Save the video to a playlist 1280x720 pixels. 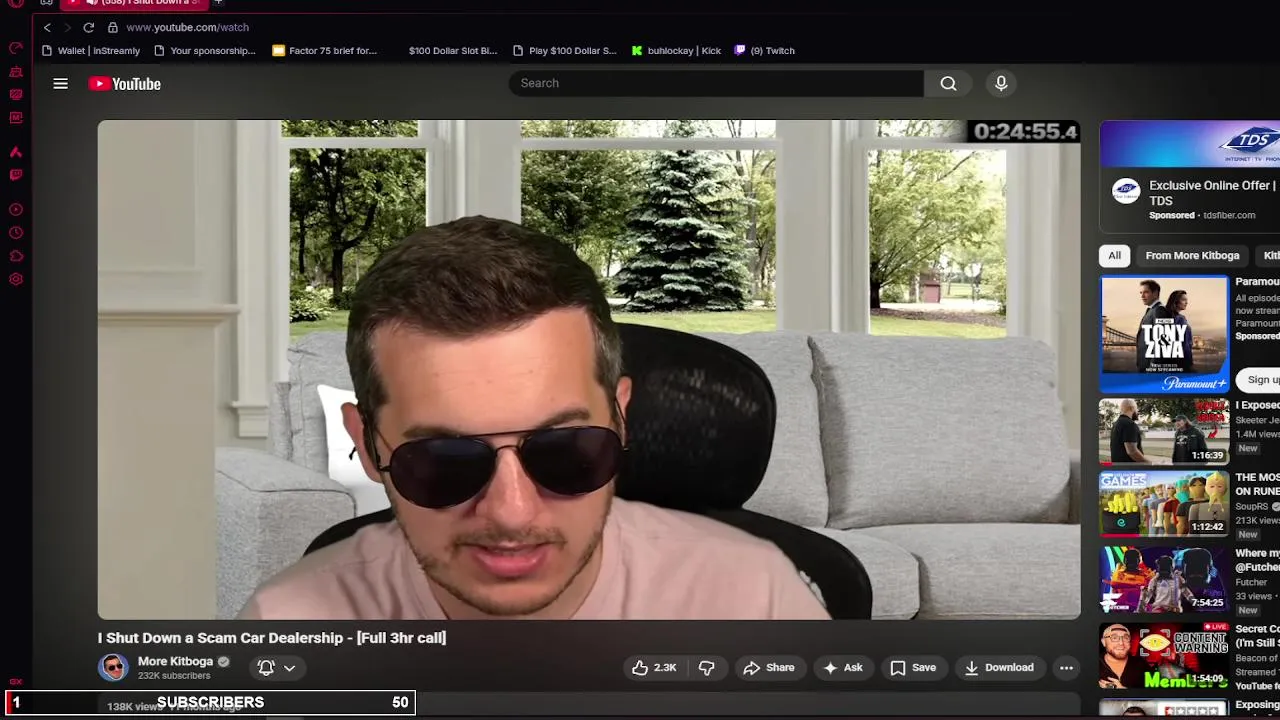(913, 668)
